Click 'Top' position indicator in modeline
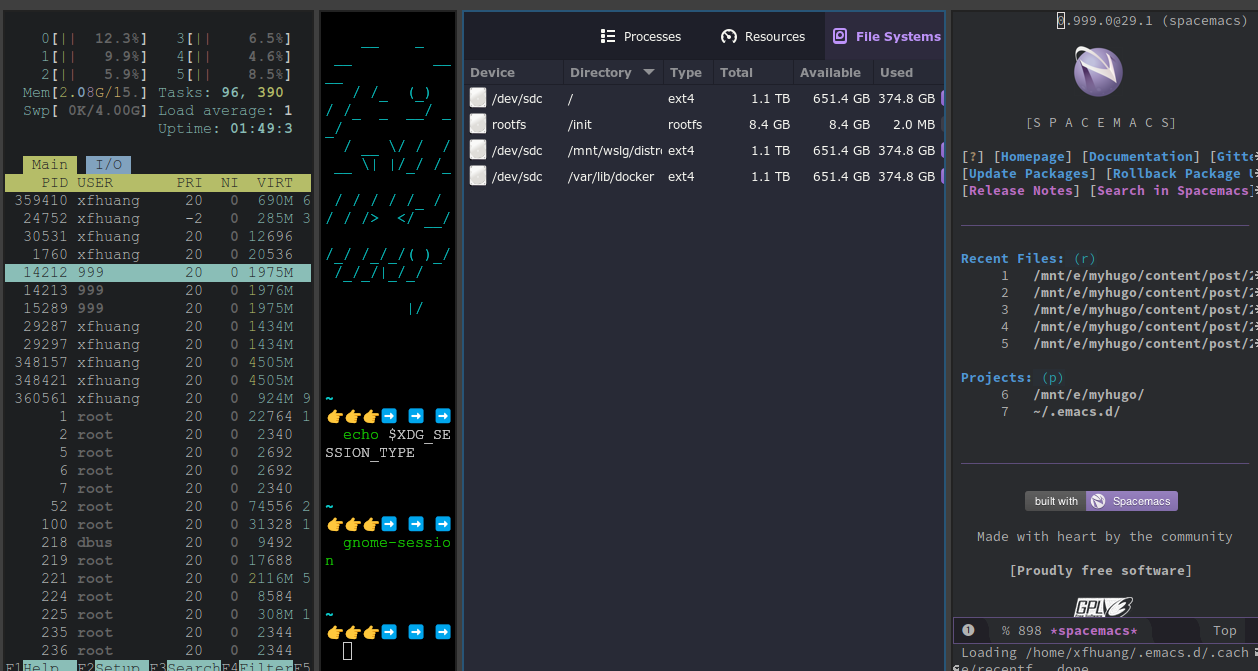Viewport: 1258px width, 671px height. tap(1225, 630)
